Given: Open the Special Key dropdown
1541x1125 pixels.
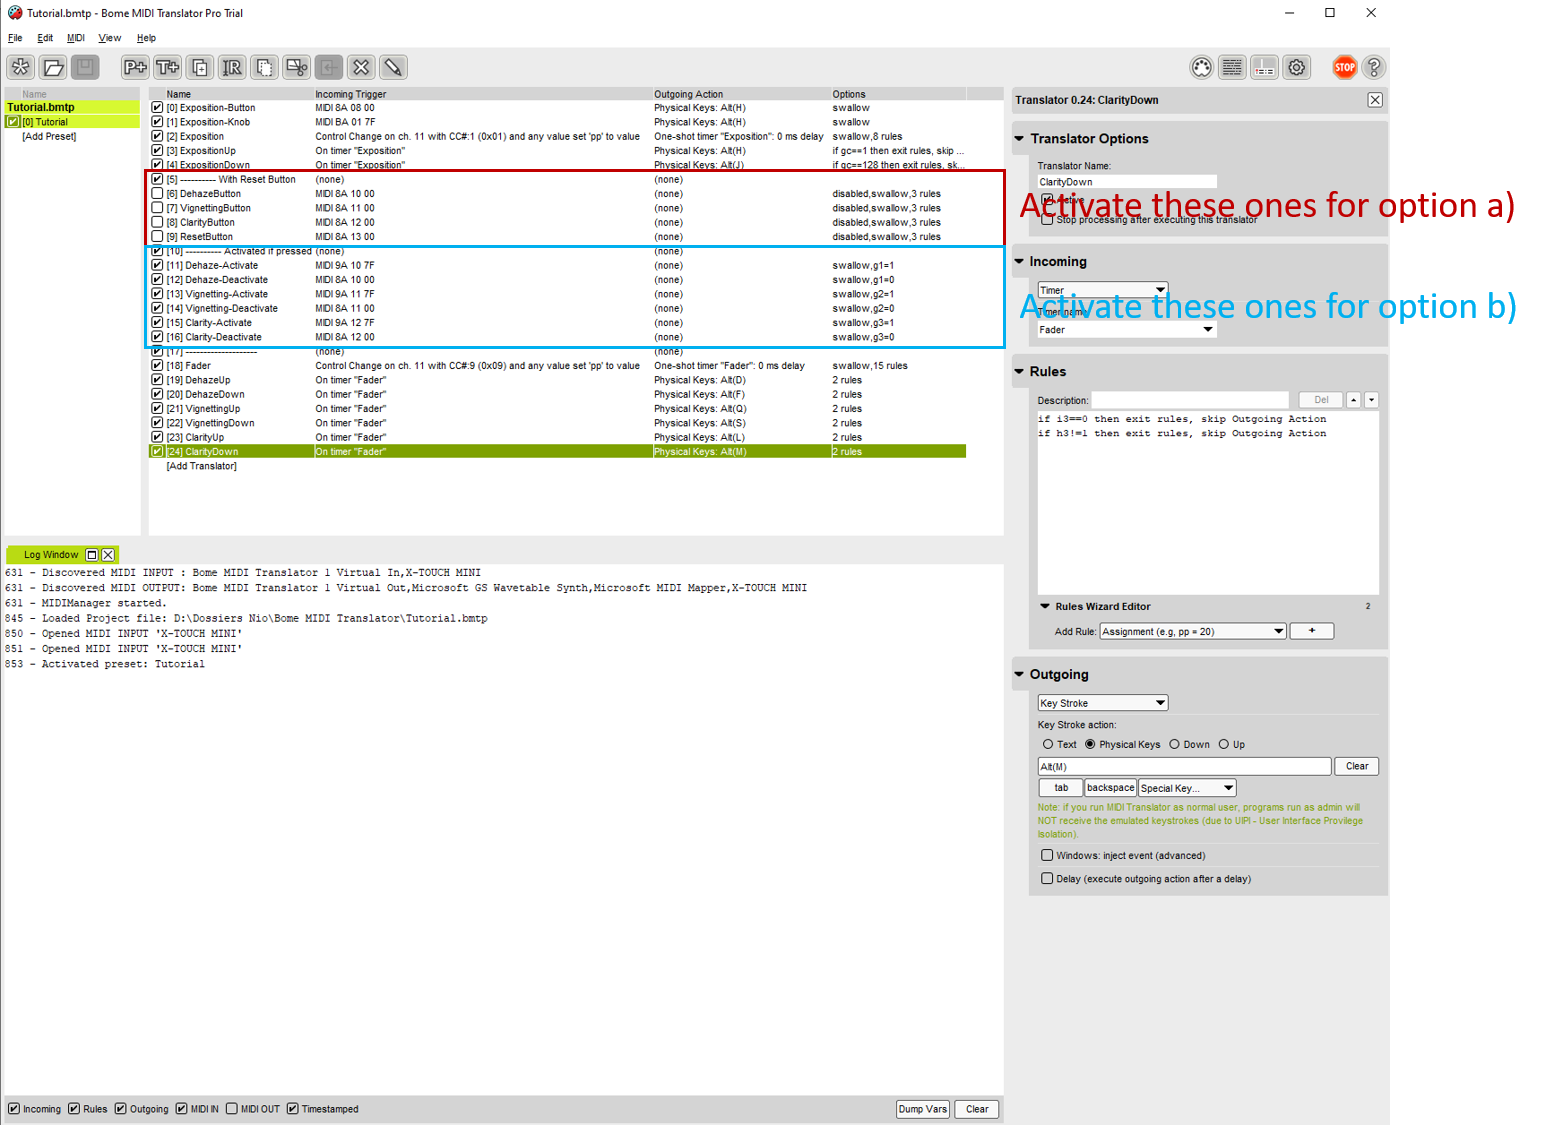Looking at the screenshot, I should 1187,788.
